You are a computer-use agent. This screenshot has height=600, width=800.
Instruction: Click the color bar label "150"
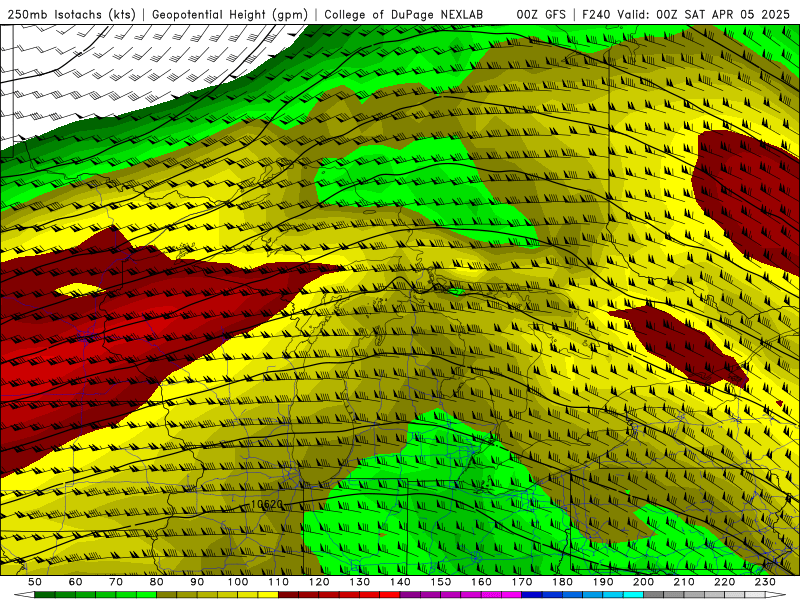[x=440, y=582]
